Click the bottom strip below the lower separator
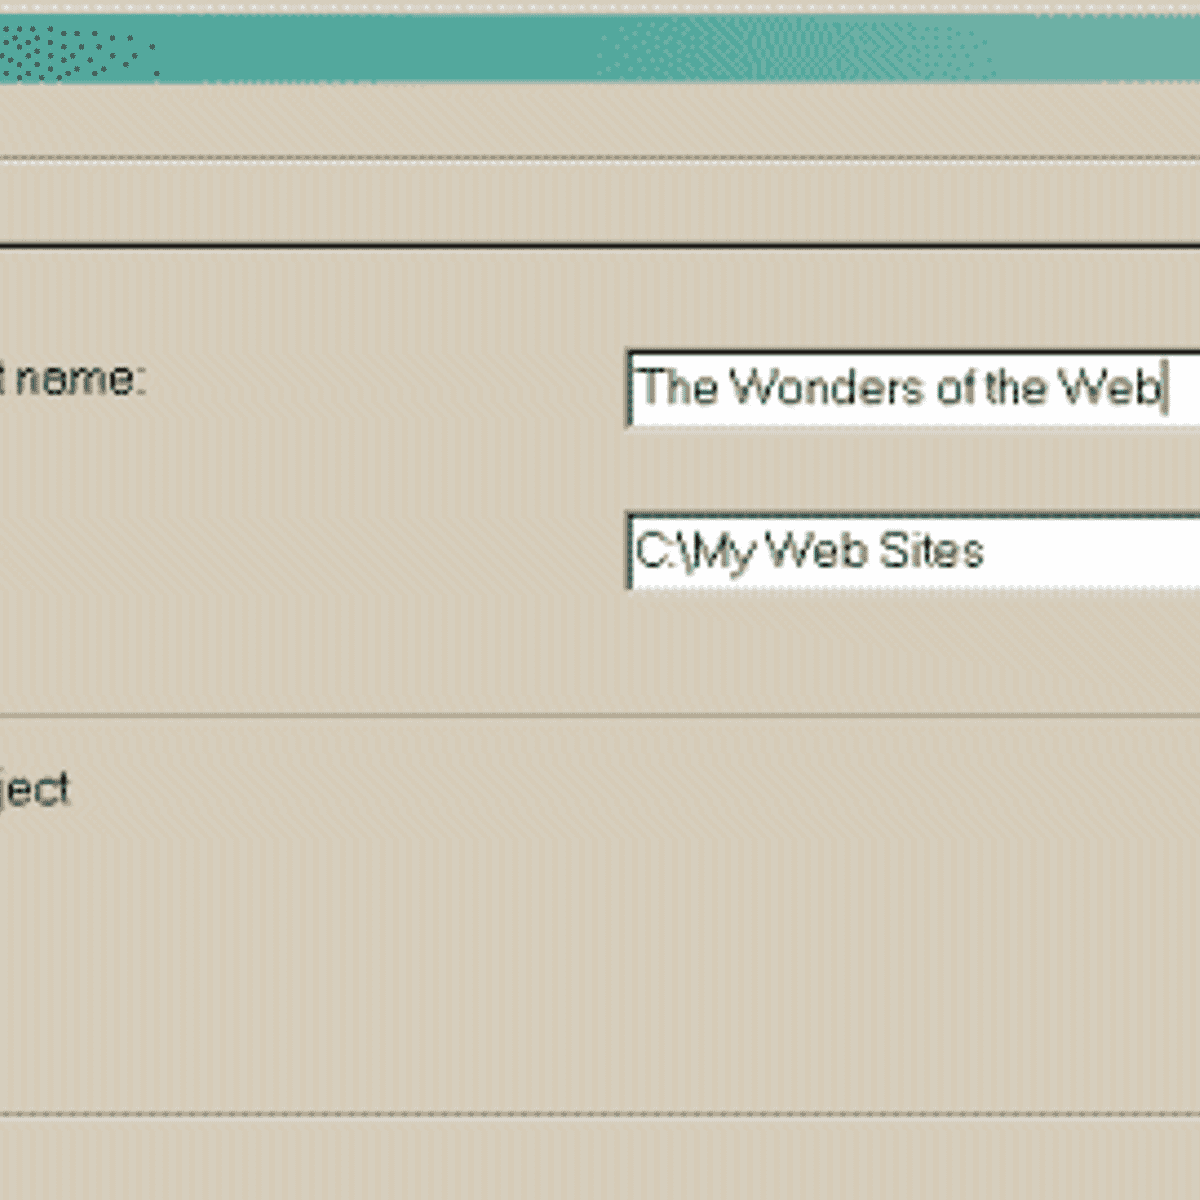Viewport: 1200px width, 1200px height. [x=600, y=1160]
